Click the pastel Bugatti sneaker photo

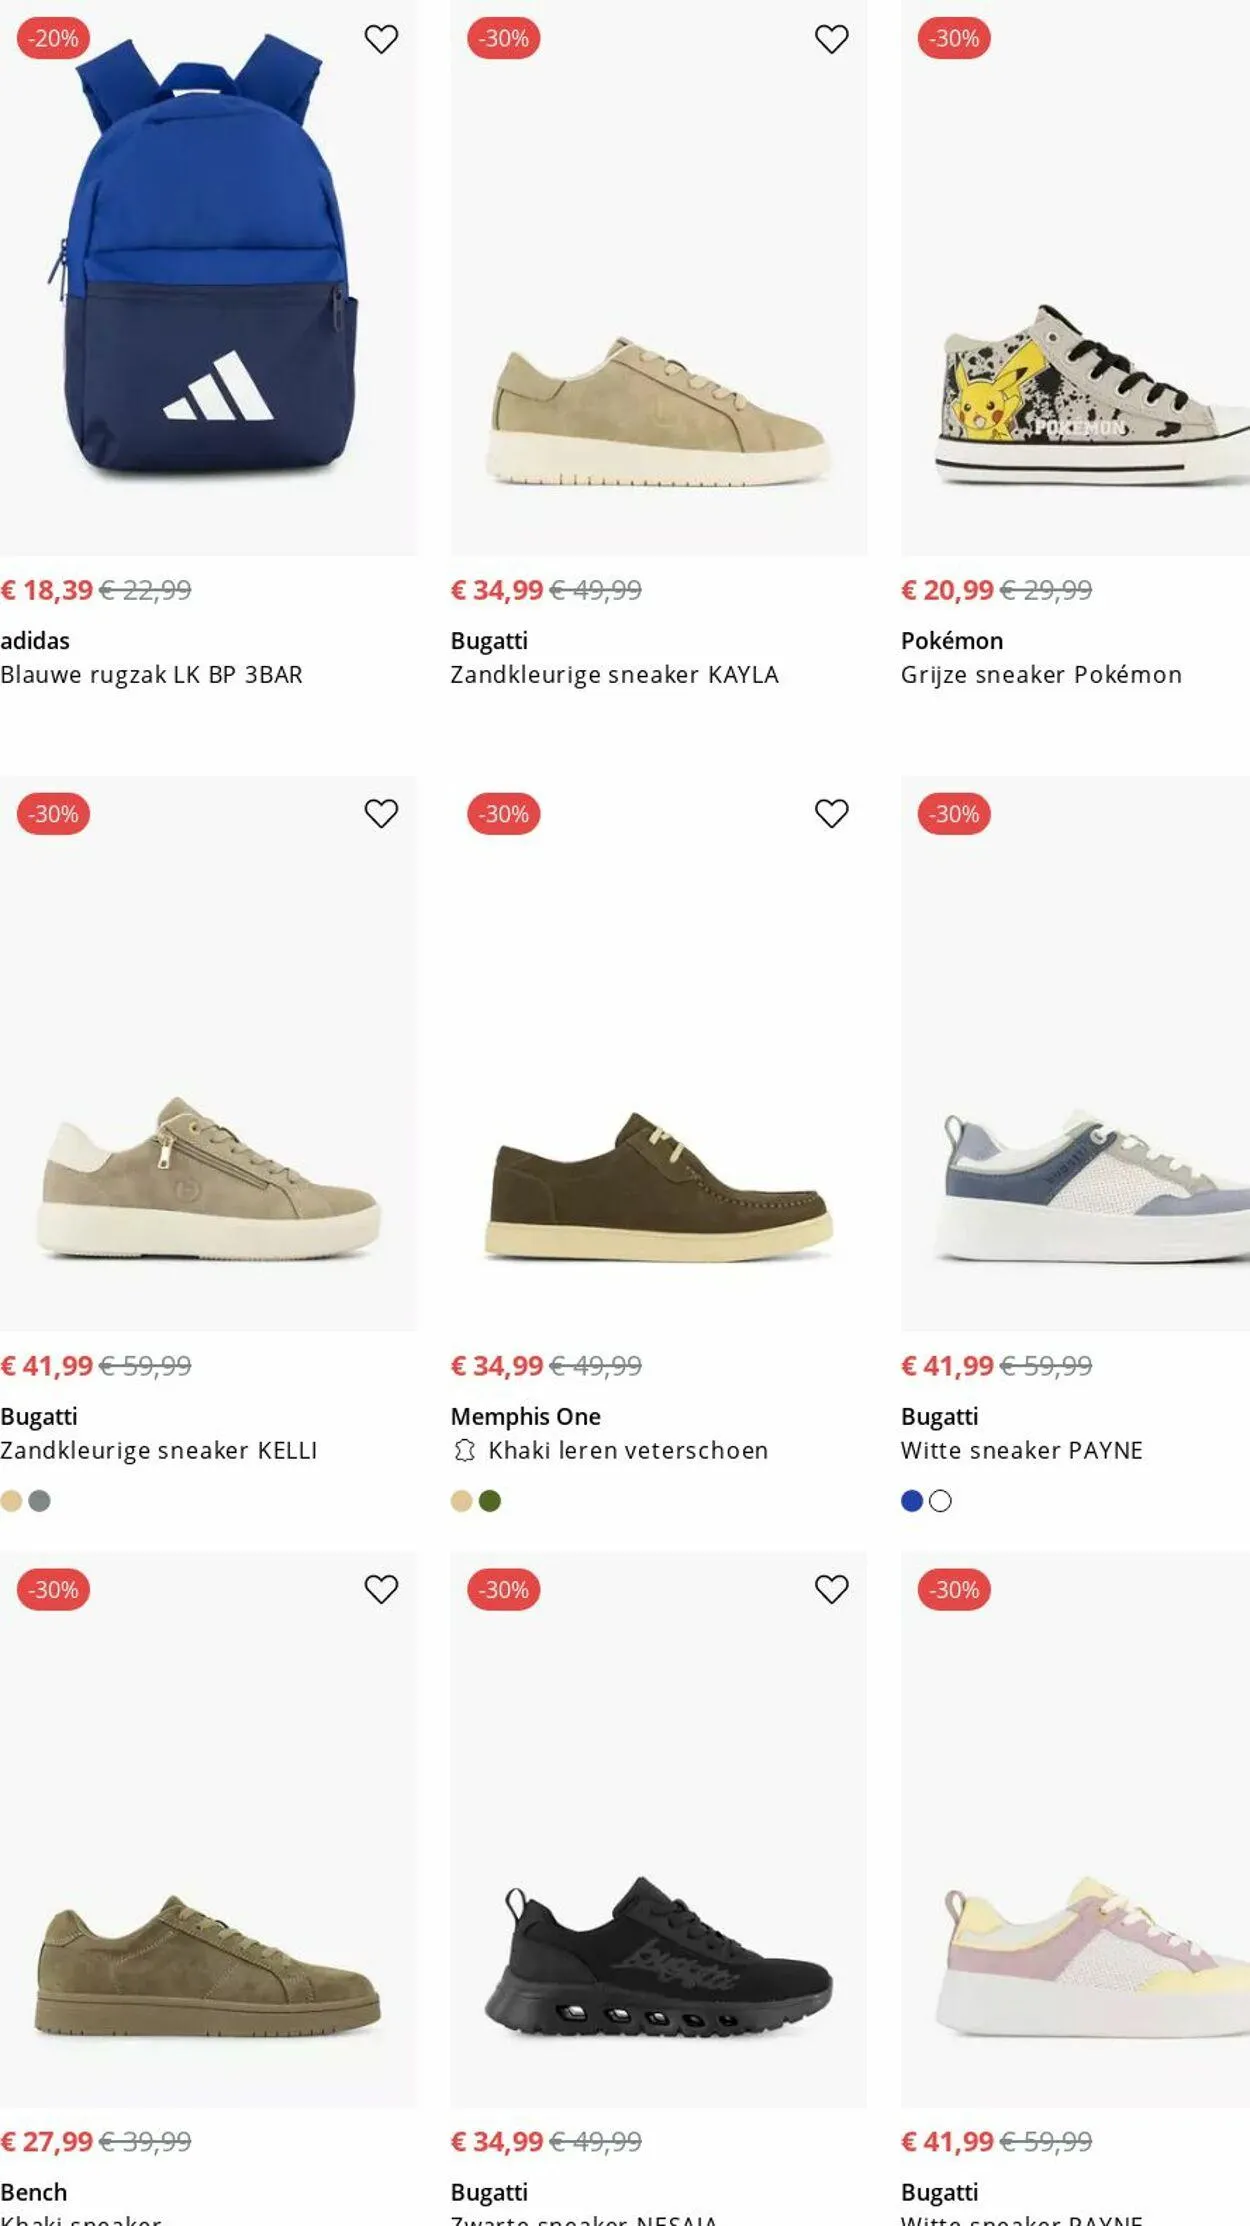pyautogui.click(x=1075, y=1960)
